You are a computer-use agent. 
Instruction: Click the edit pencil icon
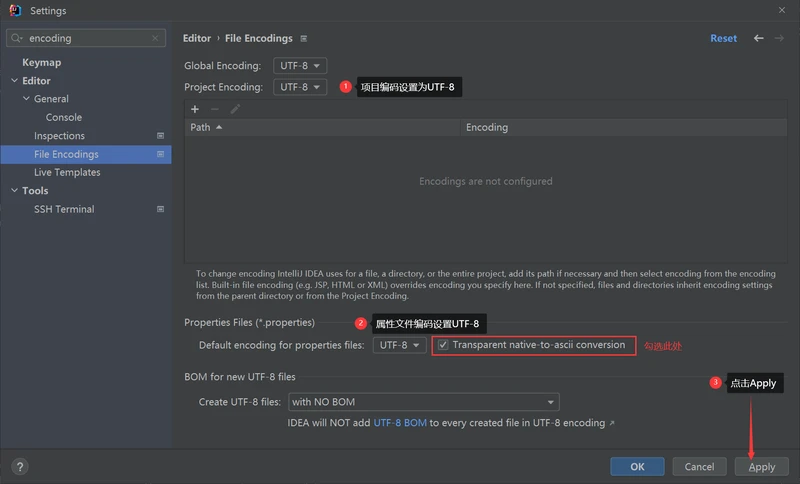click(235, 109)
